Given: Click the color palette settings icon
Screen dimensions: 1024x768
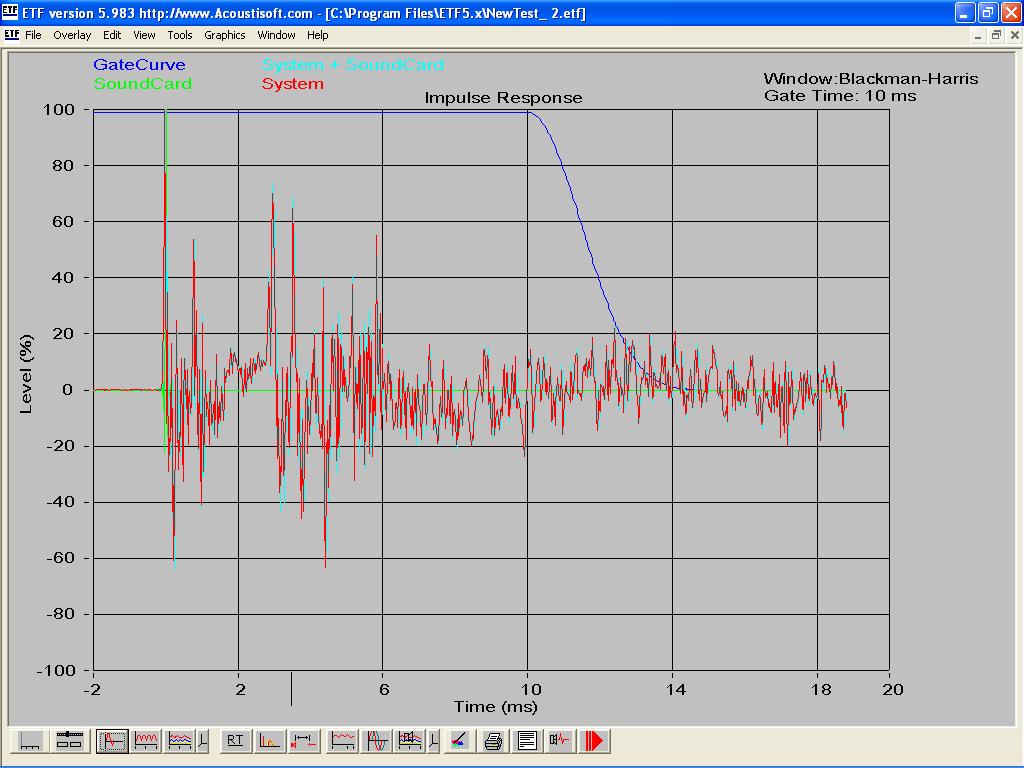Looking at the screenshot, I should coord(458,741).
